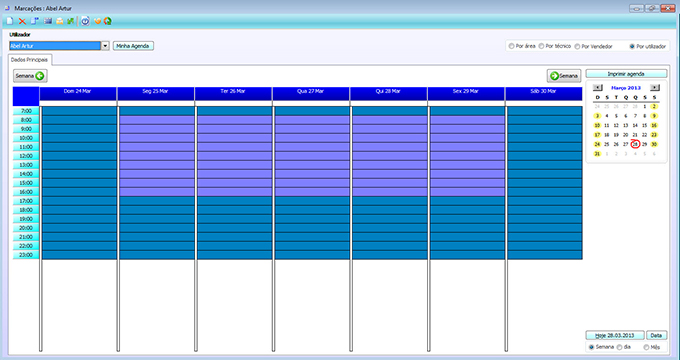The width and height of the screenshot is (680, 360).
Task: Select day 9 in the mini calendar
Action: point(654,116)
